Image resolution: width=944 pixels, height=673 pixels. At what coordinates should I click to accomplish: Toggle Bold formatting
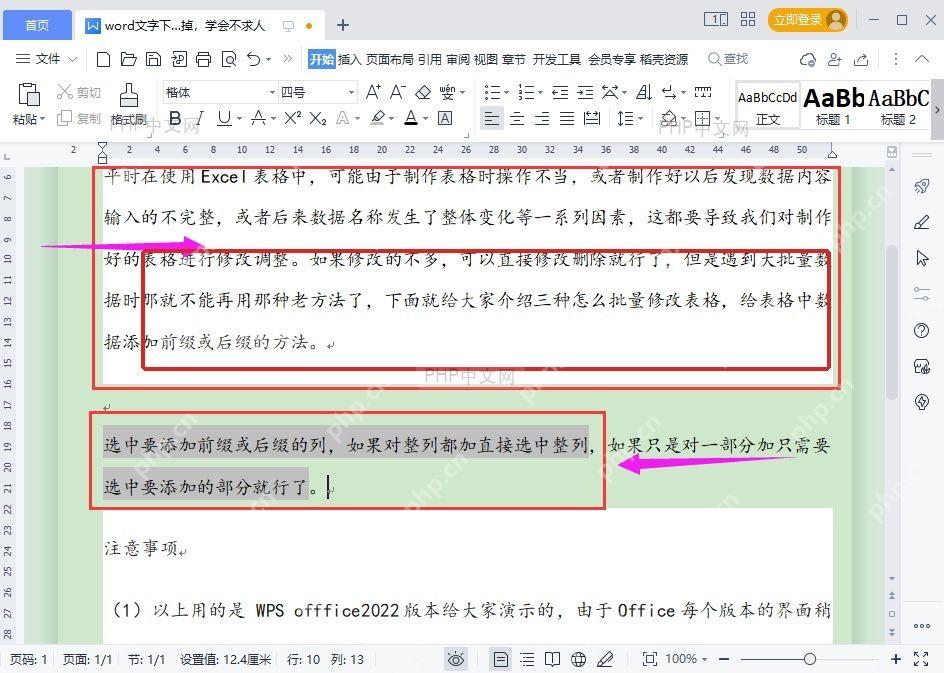click(x=175, y=118)
